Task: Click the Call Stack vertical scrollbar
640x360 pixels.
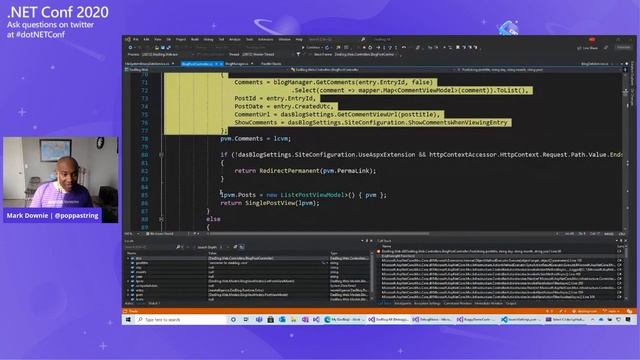Action: 625,273
